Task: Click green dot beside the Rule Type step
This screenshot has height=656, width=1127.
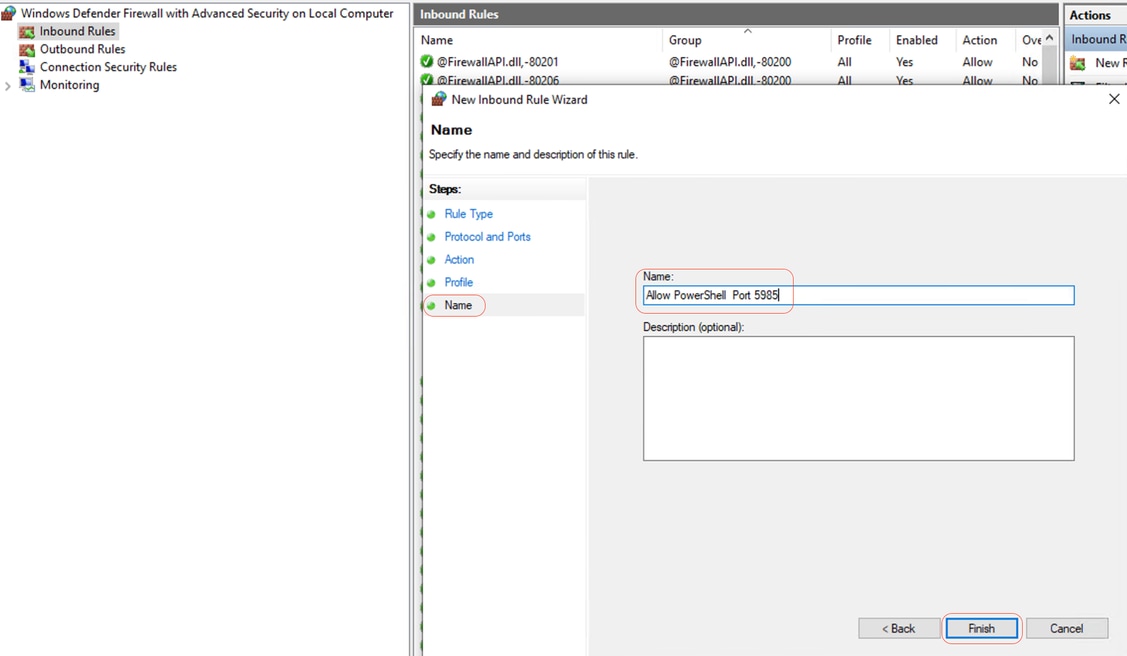Action: [x=431, y=214]
